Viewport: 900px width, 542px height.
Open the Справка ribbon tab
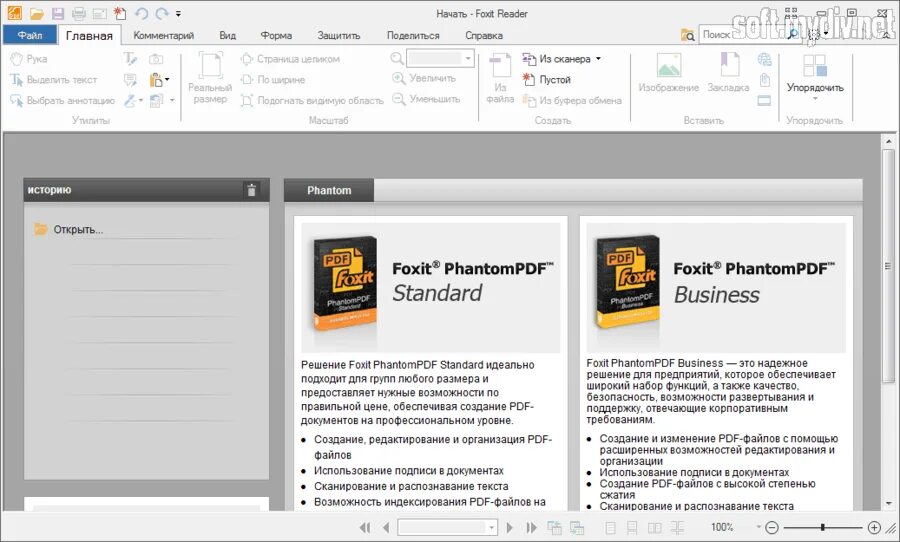pos(484,36)
